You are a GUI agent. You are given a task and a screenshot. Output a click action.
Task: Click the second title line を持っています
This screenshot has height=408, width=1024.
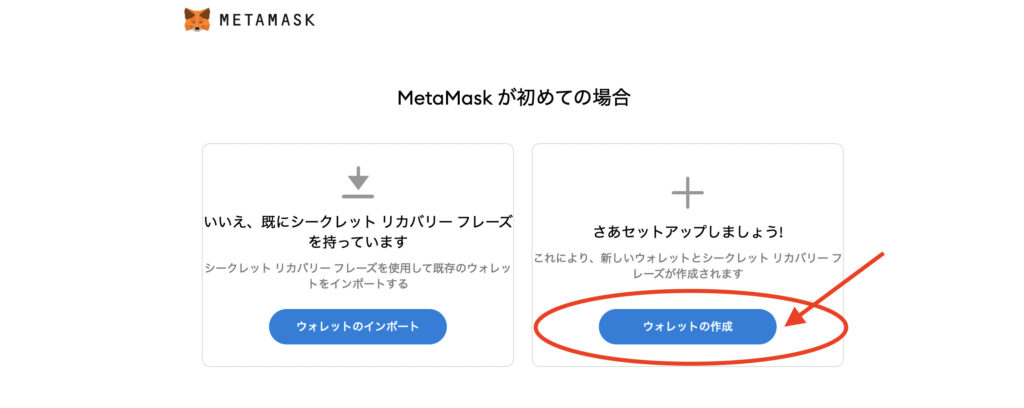(358, 242)
